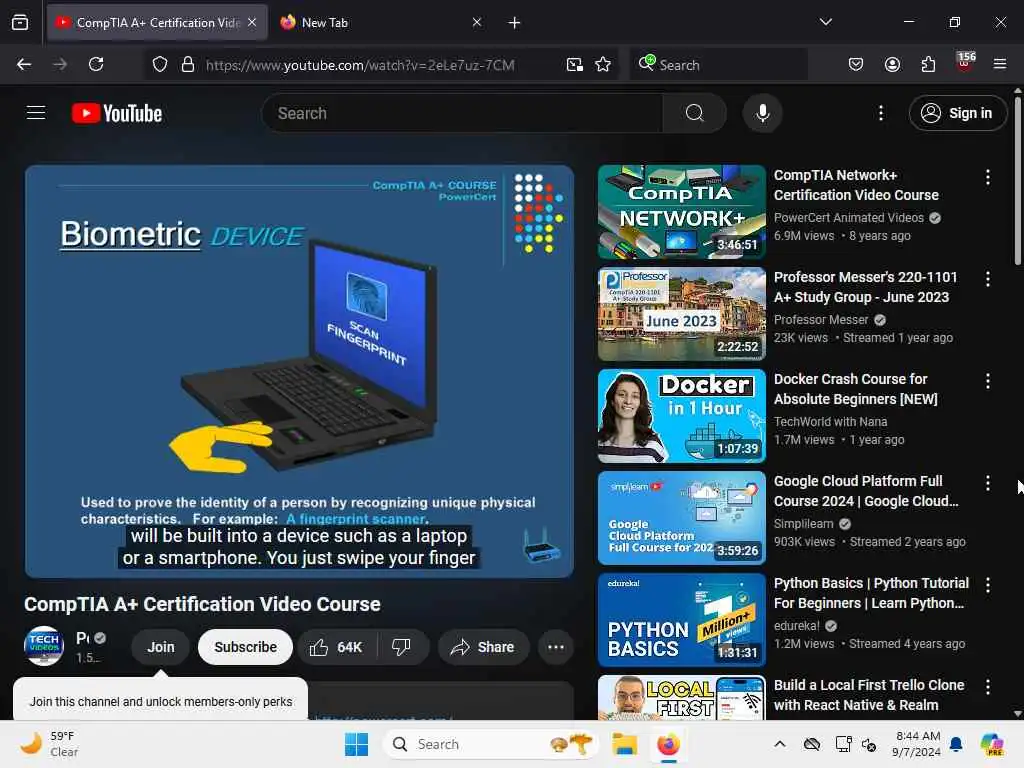Click the YouTube URL address field
The height and width of the screenshot is (768, 1024).
click(360, 65)
